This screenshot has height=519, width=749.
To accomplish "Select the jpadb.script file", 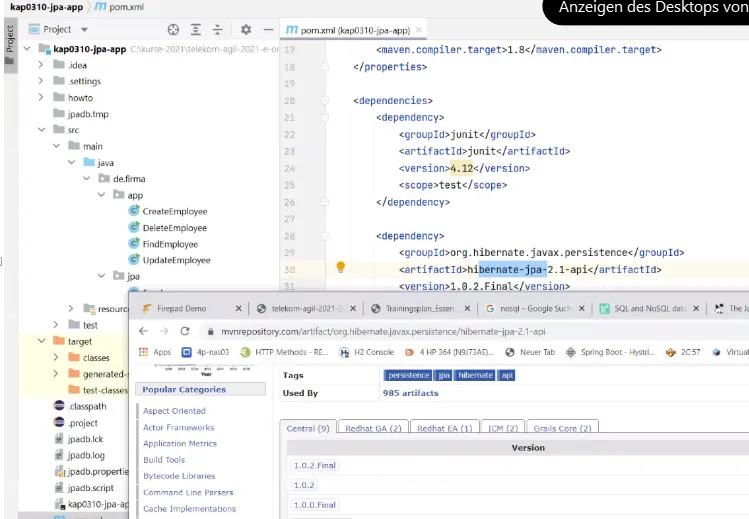I will tap(90, 487).
